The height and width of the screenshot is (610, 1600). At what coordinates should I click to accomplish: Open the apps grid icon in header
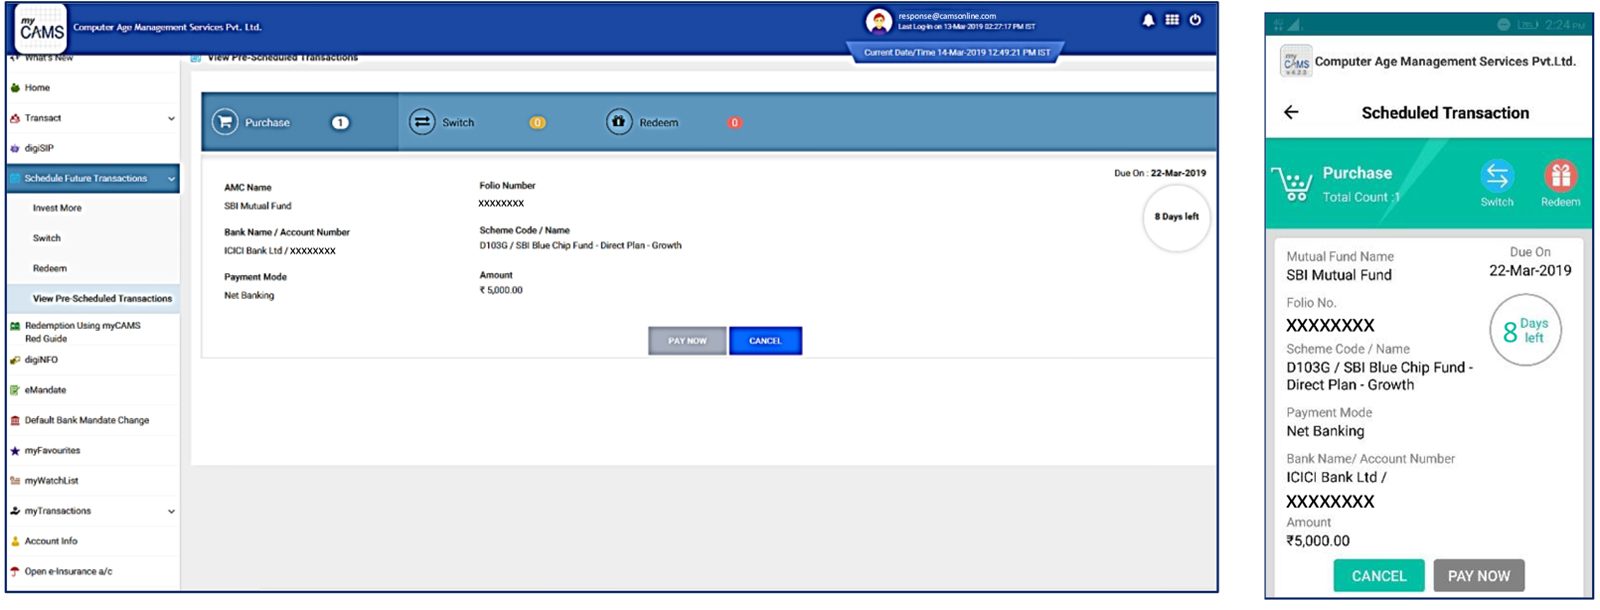tap(1172, 20)
